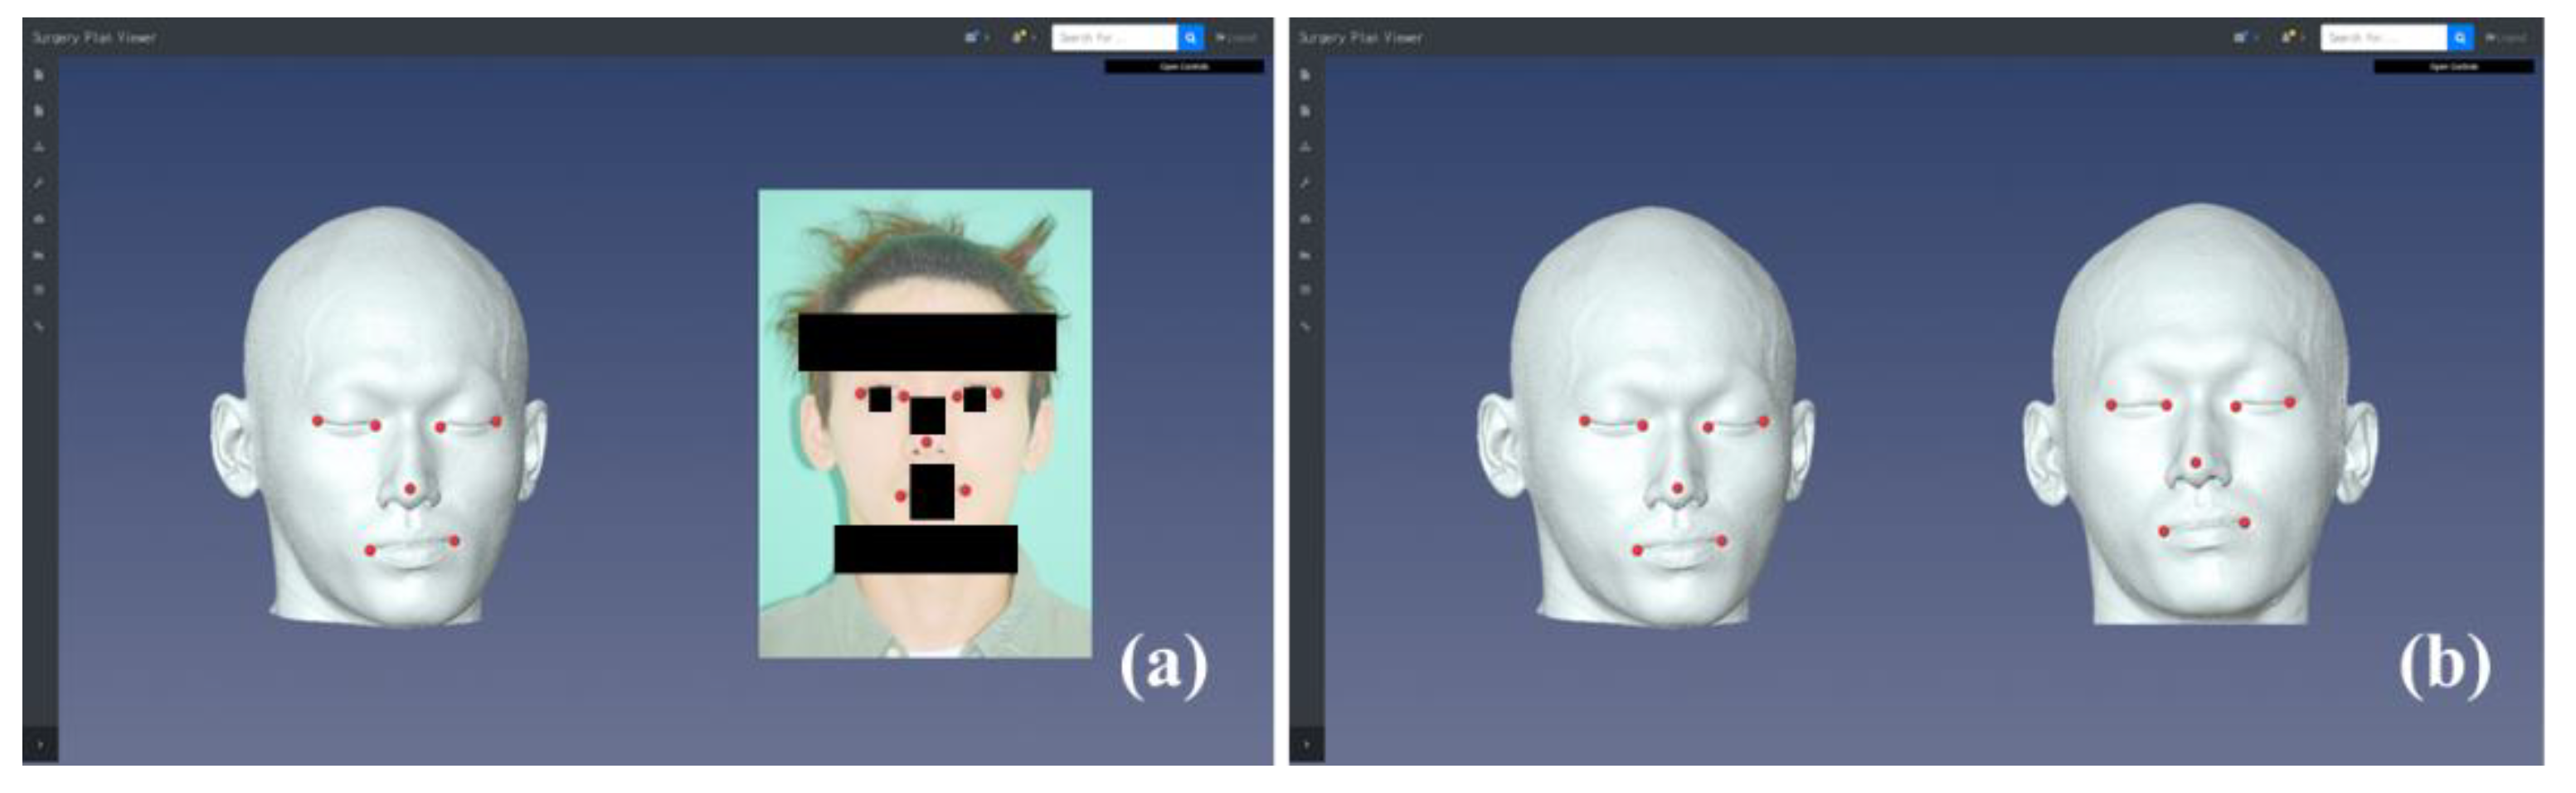Select nose tip landmark on panel (b) left head
Screen dimensions: 2576x793
click(1677, 489)
